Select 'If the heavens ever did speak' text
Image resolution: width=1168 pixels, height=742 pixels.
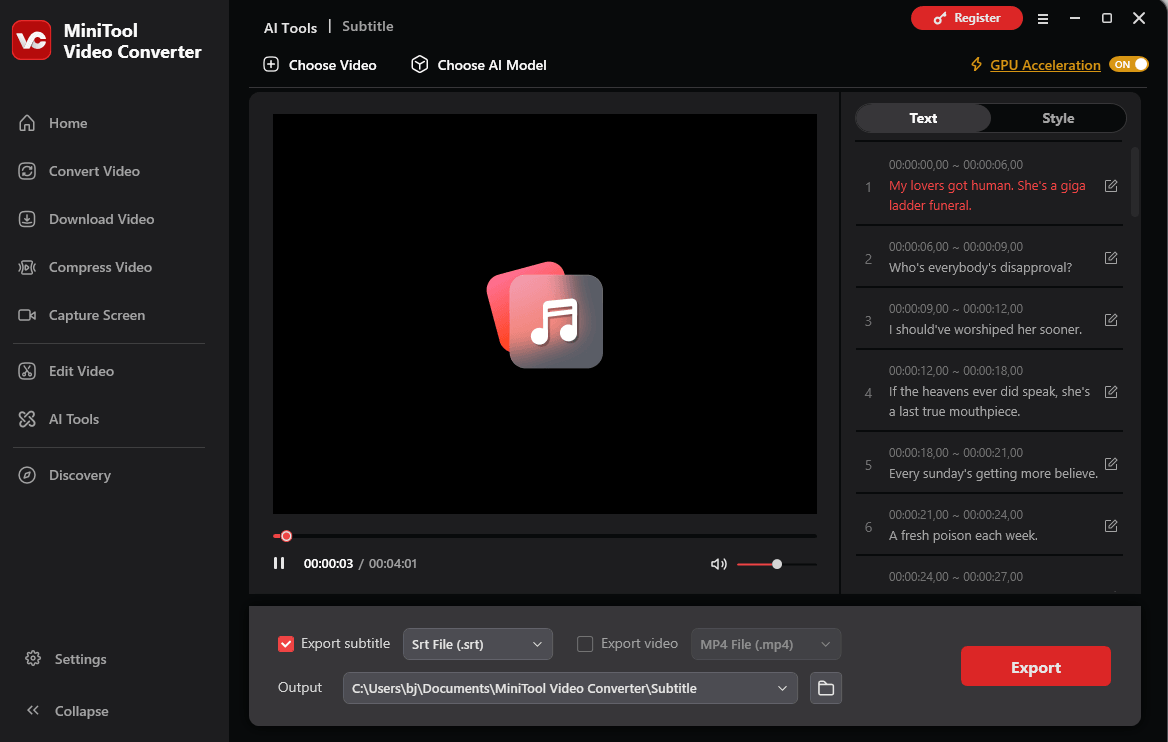tap(989, 402)
